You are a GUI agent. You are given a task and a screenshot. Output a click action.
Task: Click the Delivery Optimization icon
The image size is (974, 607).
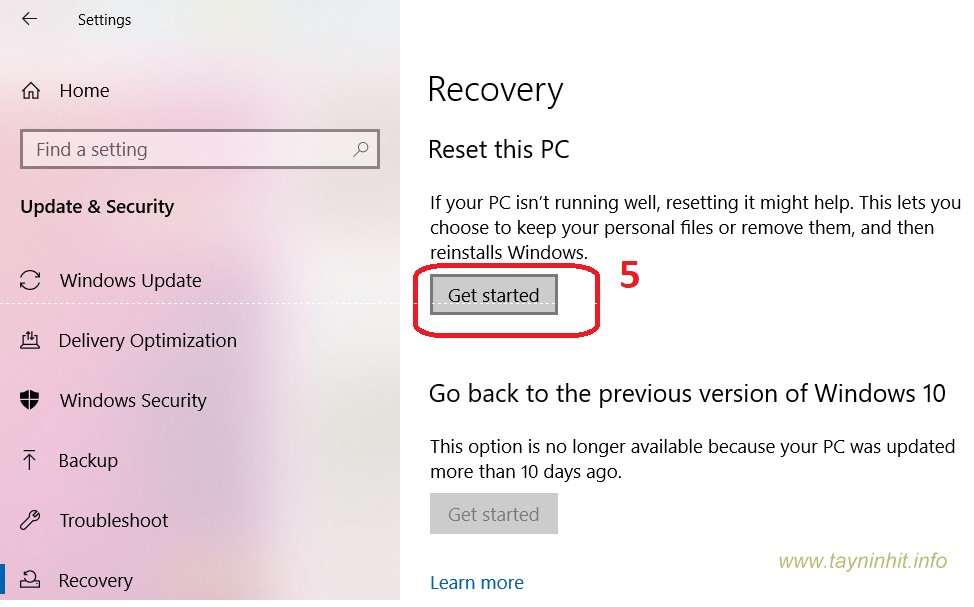point(31,341)
